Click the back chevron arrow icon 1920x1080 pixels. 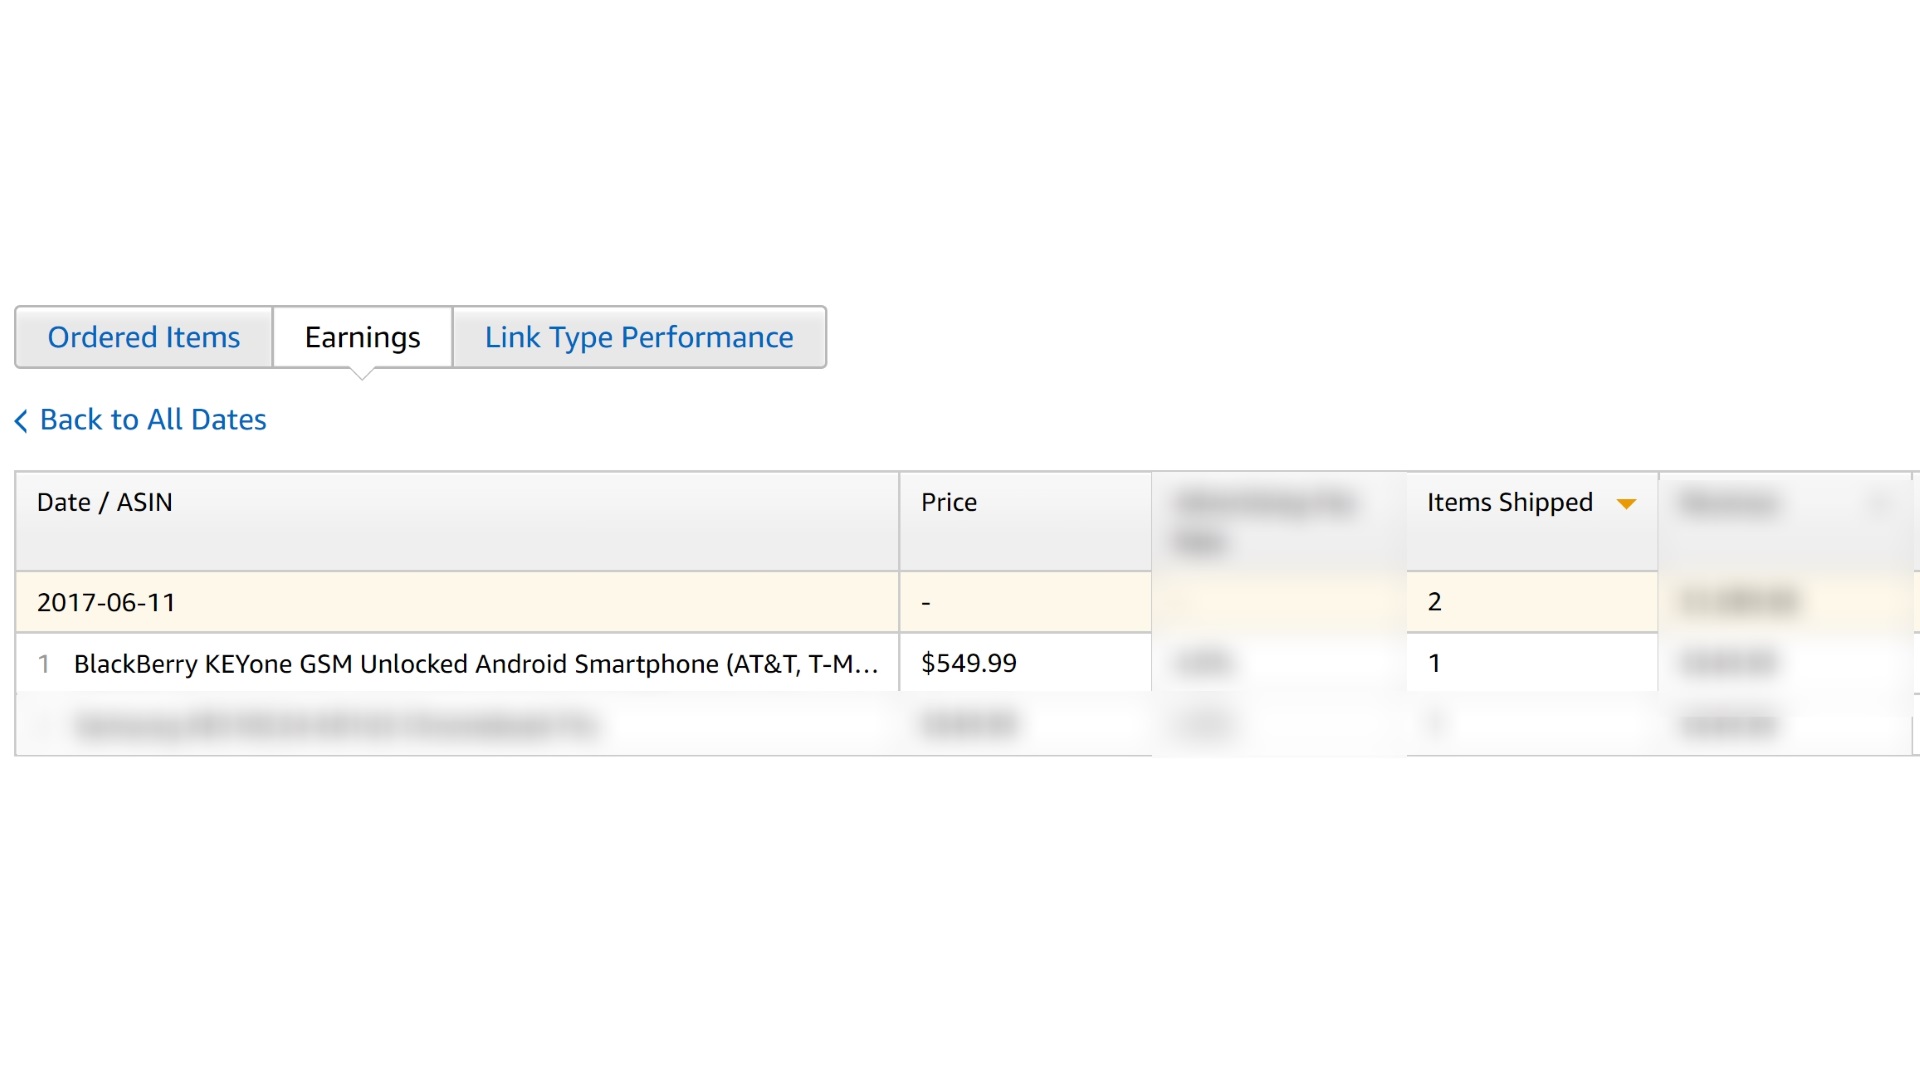[x=21, y=421]
